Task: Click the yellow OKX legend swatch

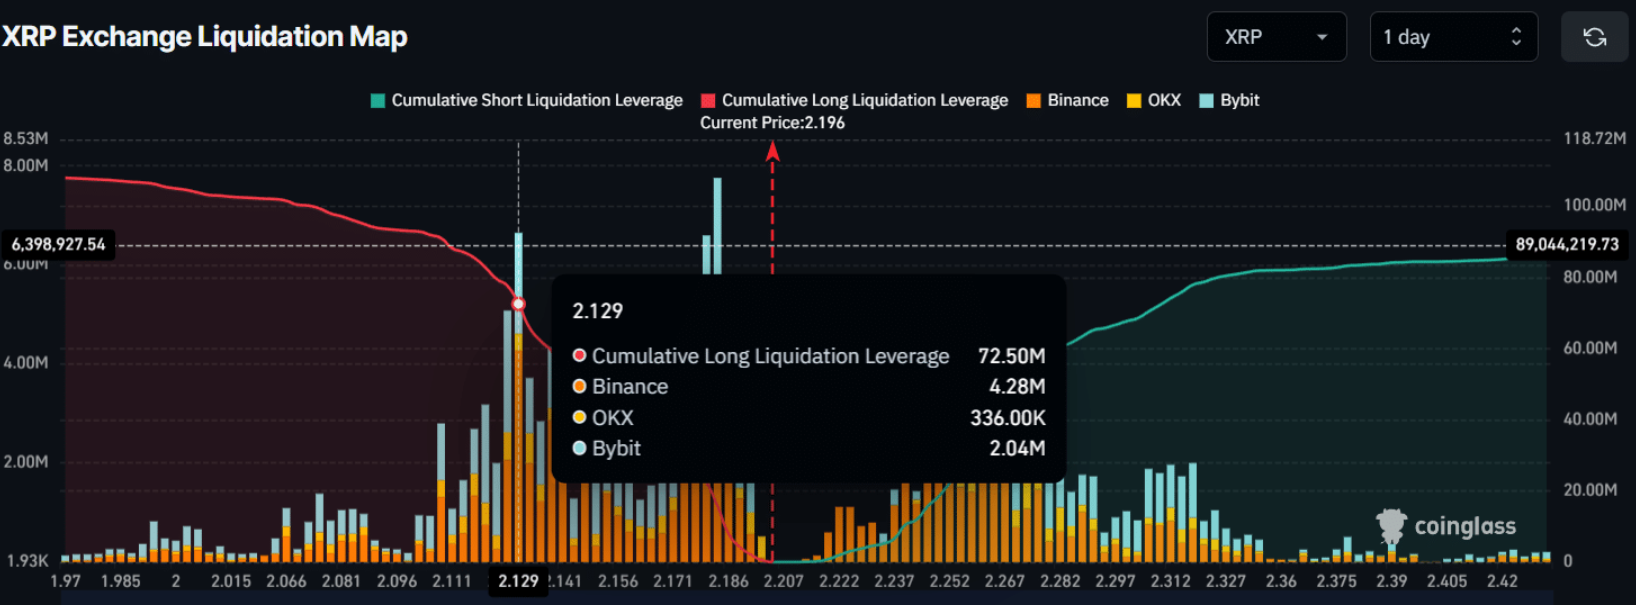Action: 1134,100
